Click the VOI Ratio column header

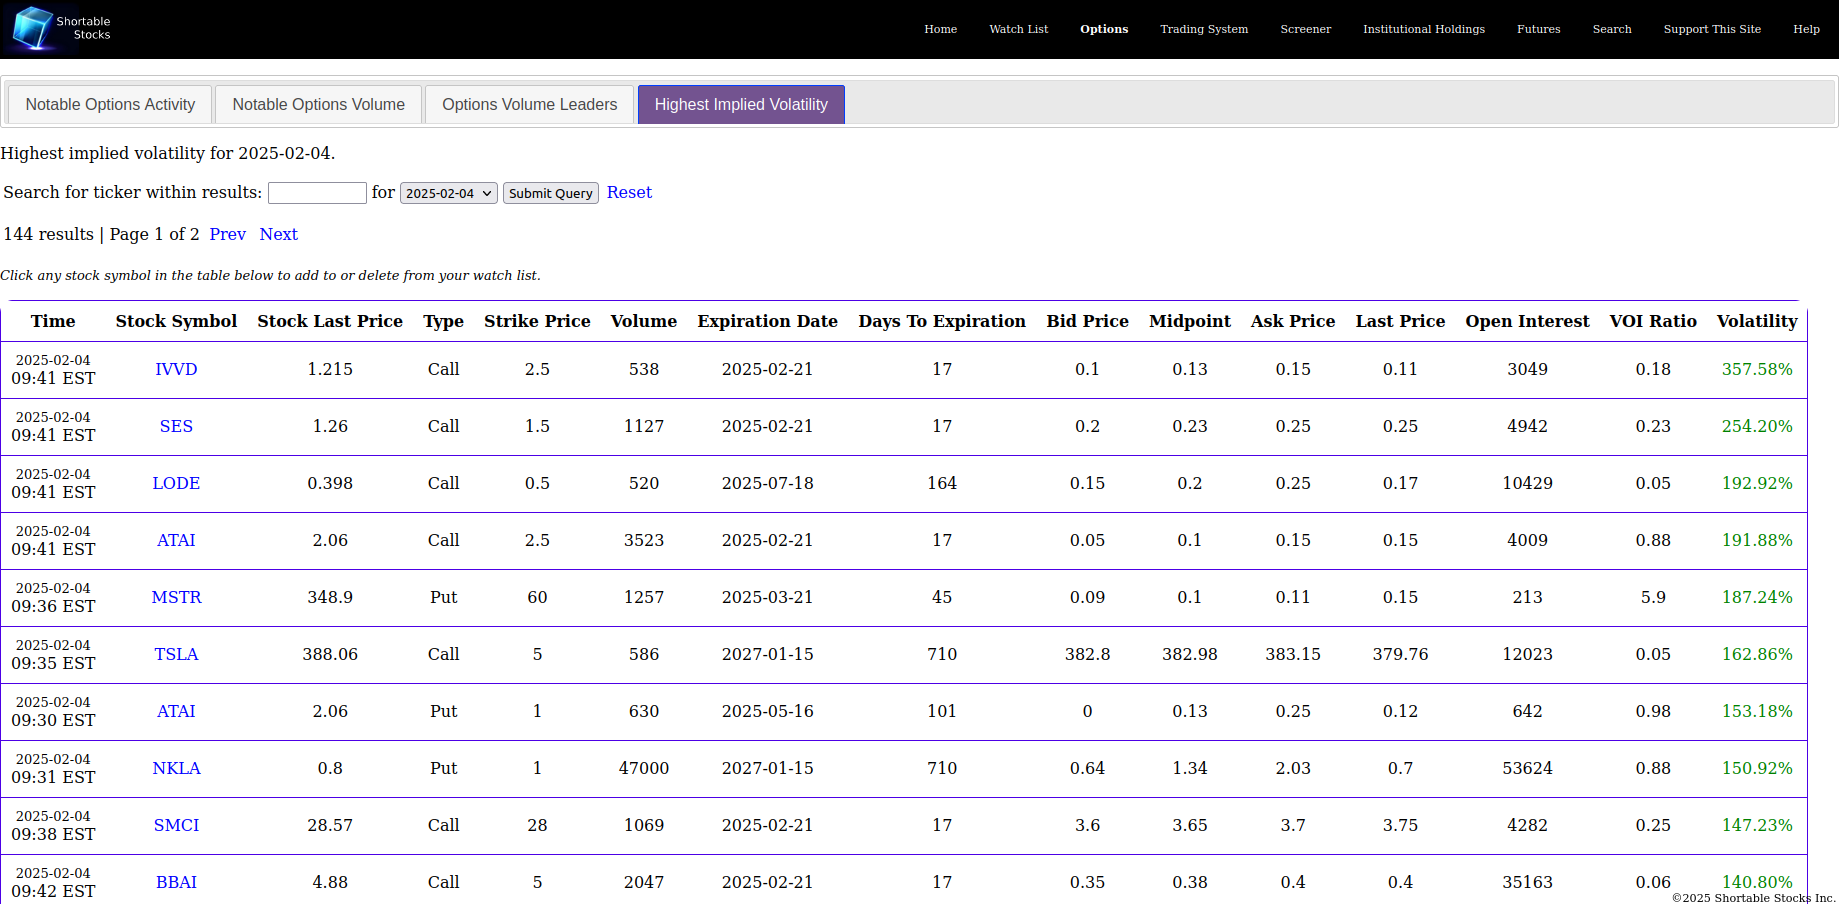(x=1653, y=321)
